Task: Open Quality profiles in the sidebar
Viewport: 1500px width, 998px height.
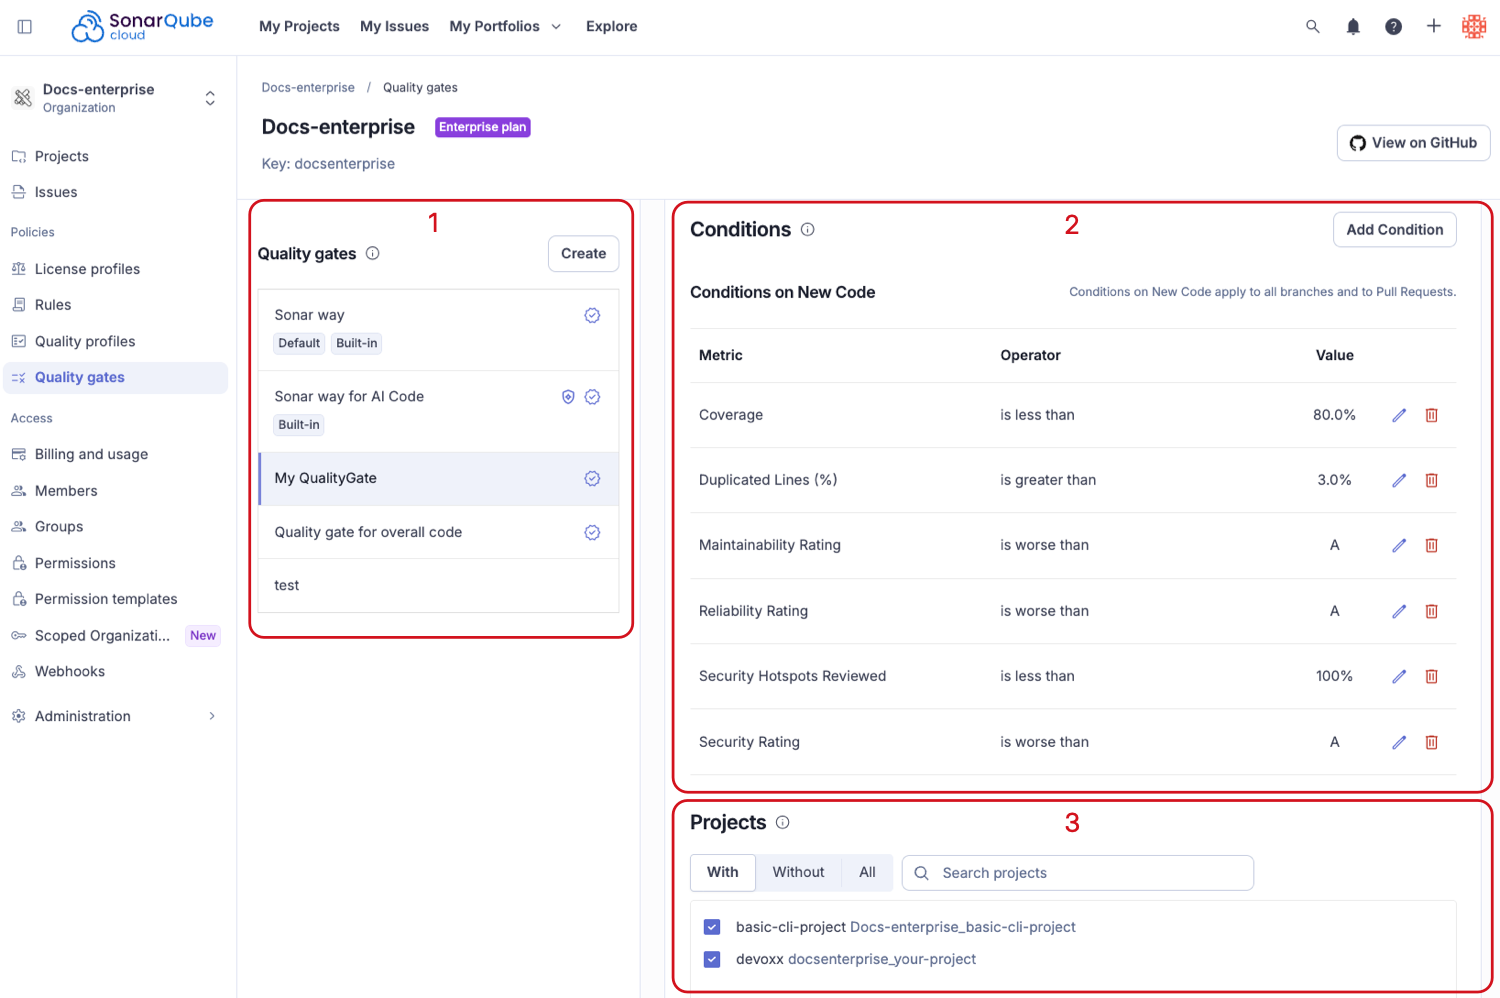Action: point(114,341)
